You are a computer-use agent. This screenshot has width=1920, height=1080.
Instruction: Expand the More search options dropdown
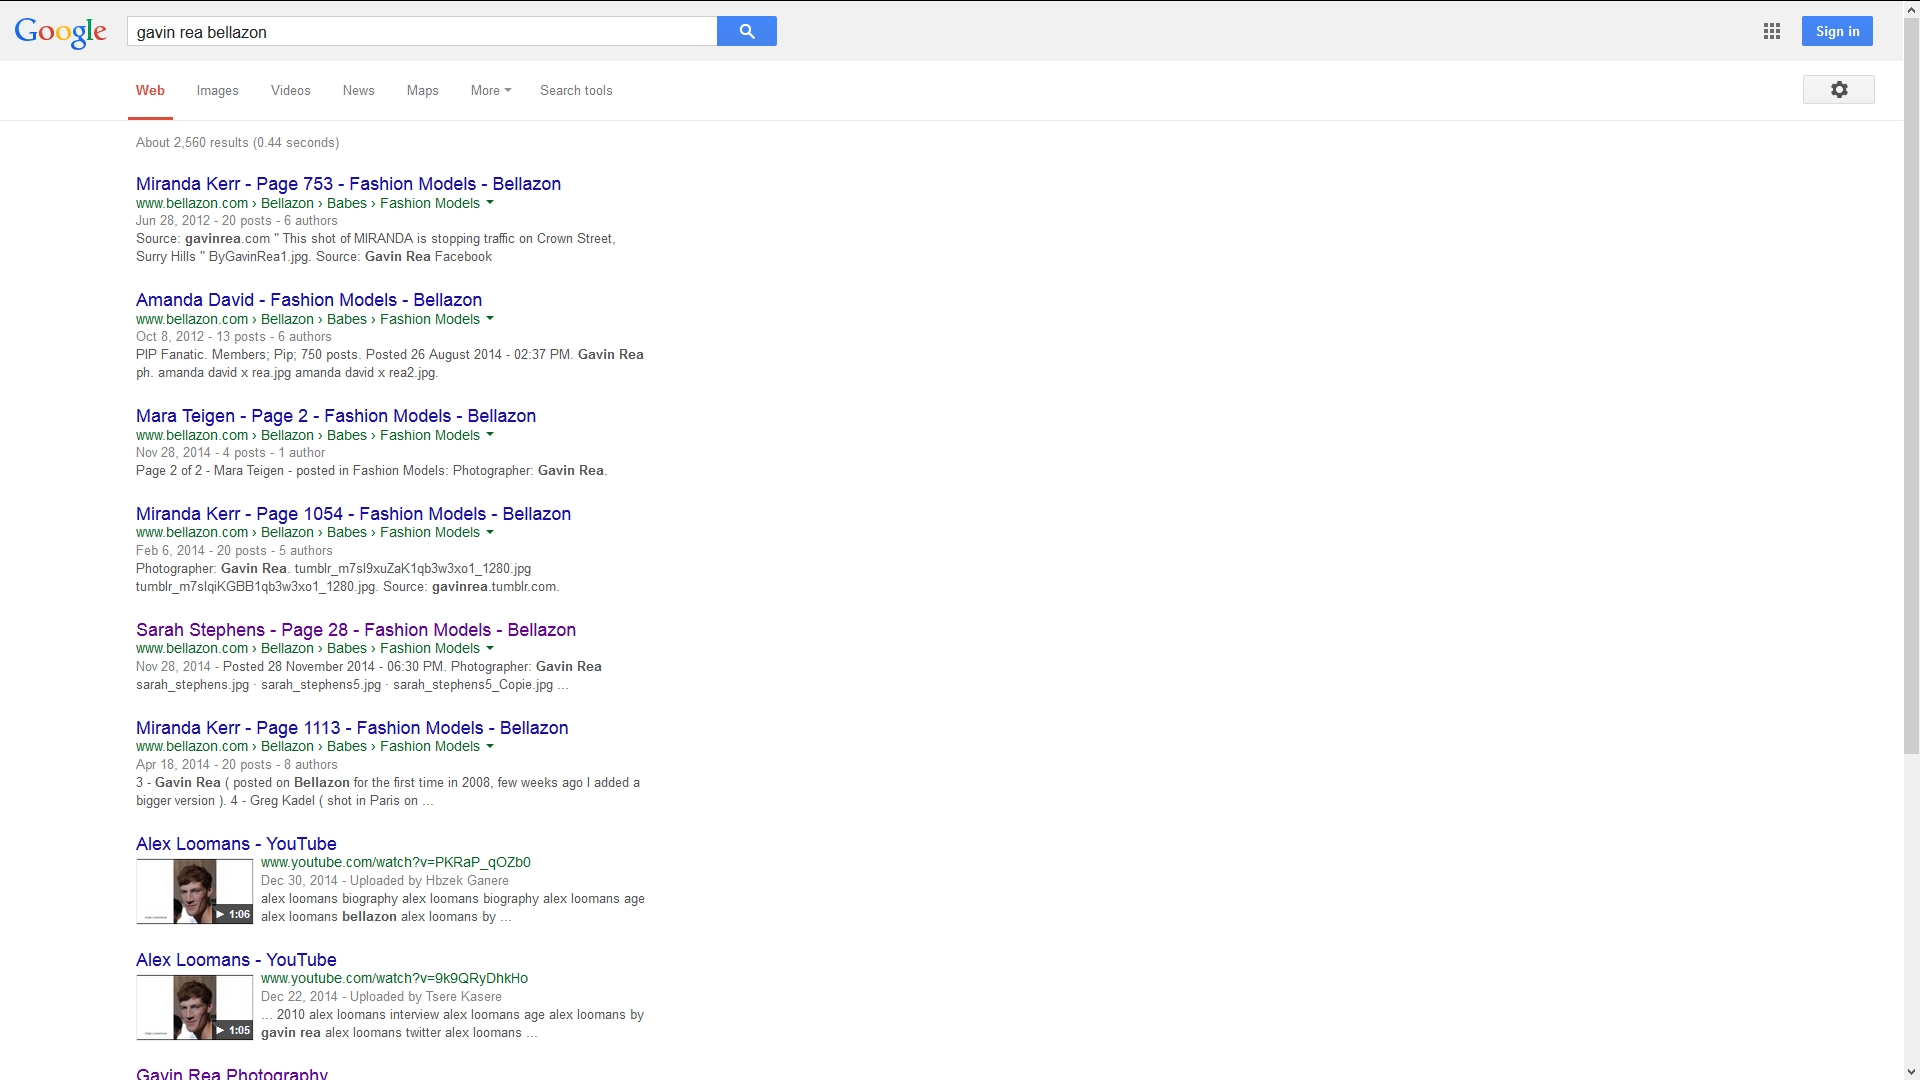(x=490, y=90)
